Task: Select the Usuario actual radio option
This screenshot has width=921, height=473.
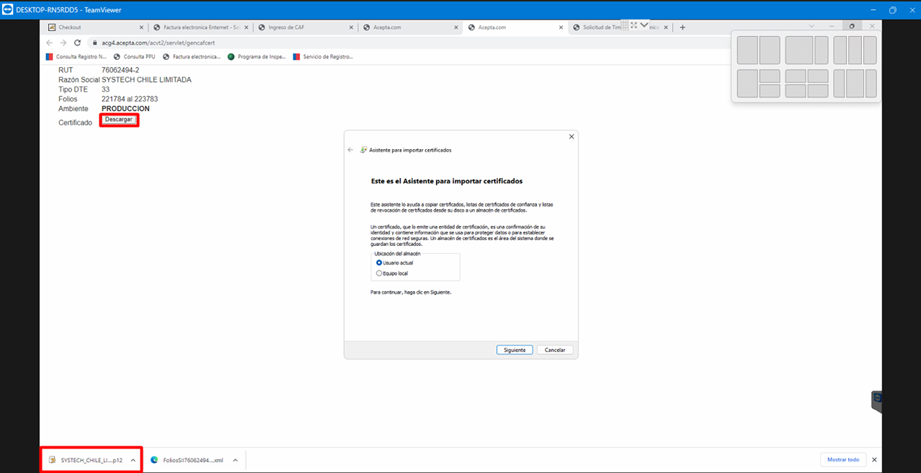Action: (379, 263)
